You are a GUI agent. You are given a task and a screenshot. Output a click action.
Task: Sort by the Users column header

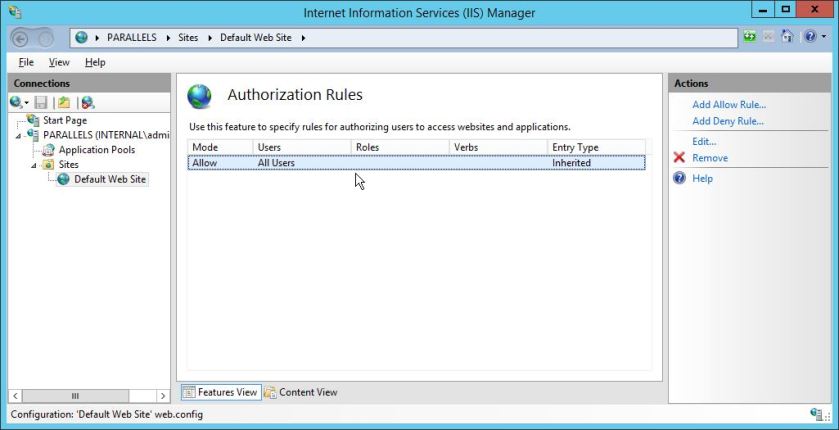(x=302, y=147)
